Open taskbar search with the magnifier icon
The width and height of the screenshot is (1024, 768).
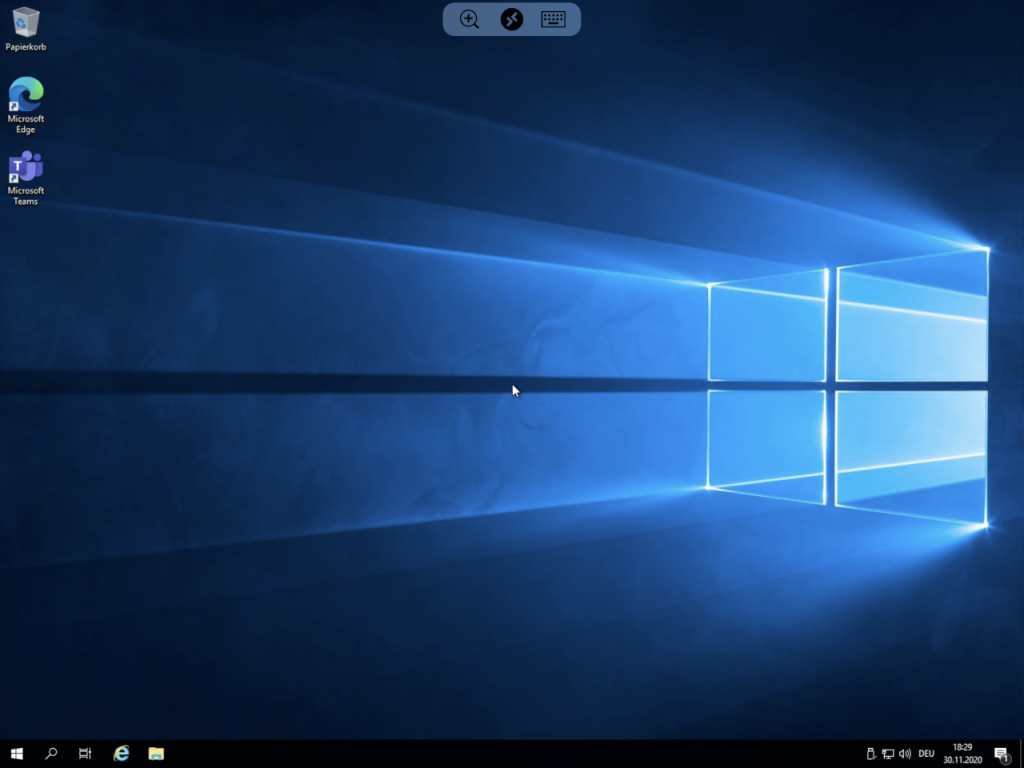point(51,753)
